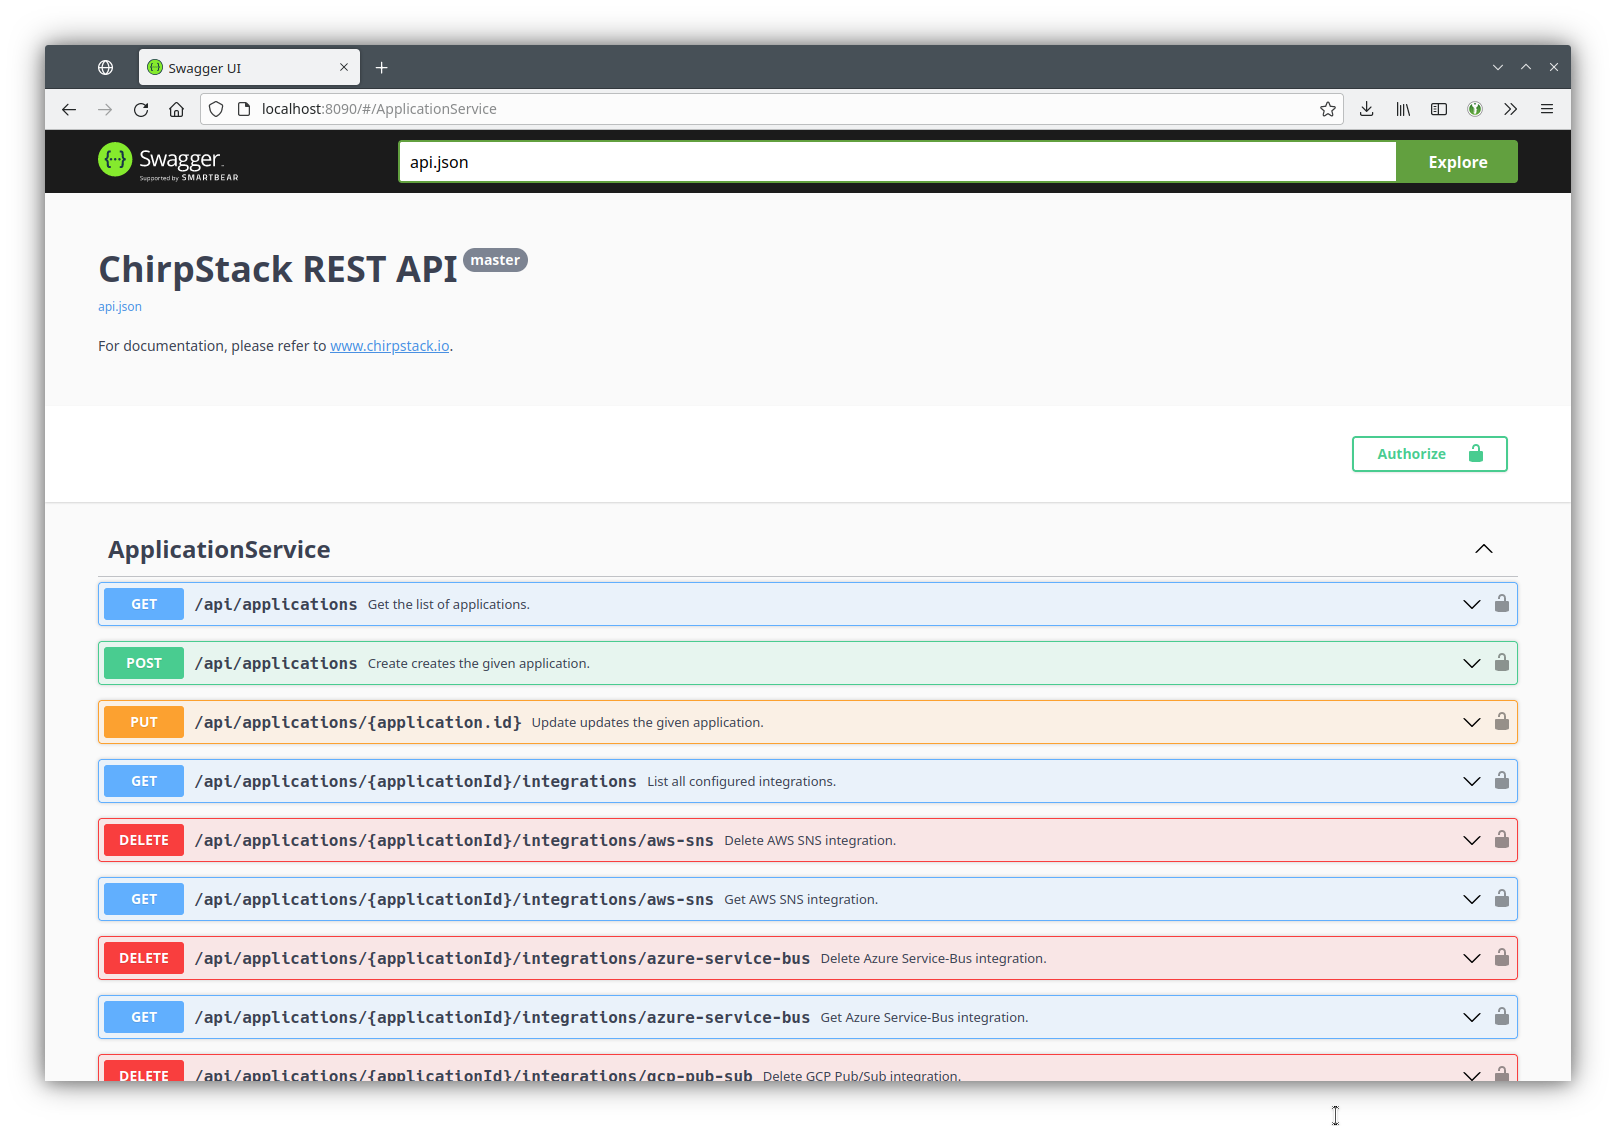The image size is (1616, 1126).
Task: Click the lock icon on GET /api/applications row
Action: click(x=1501, y=604)
